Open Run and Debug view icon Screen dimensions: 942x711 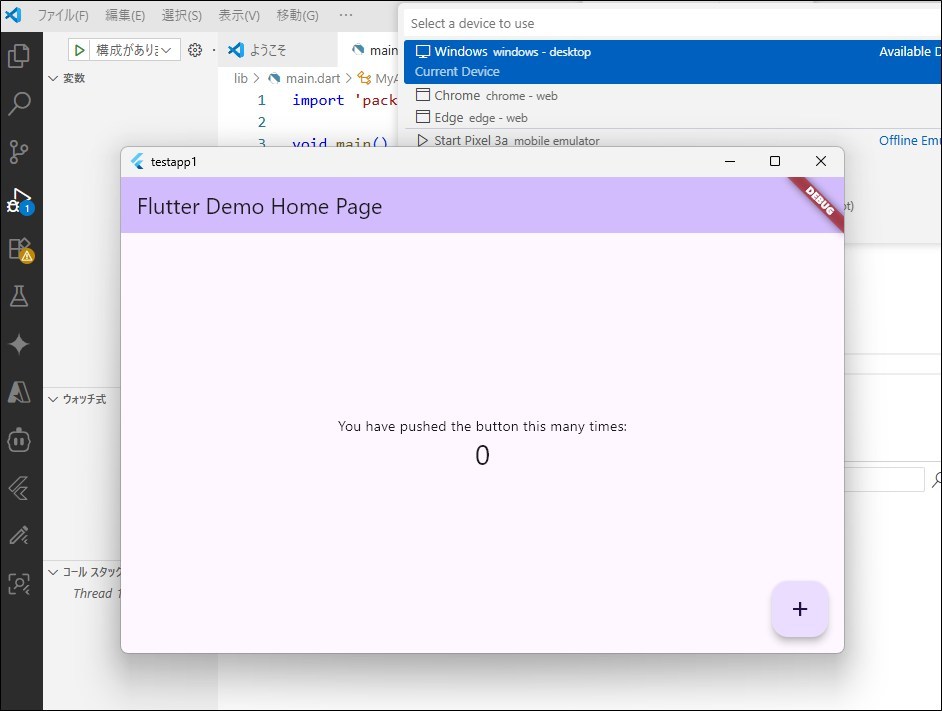coord(19,200)
